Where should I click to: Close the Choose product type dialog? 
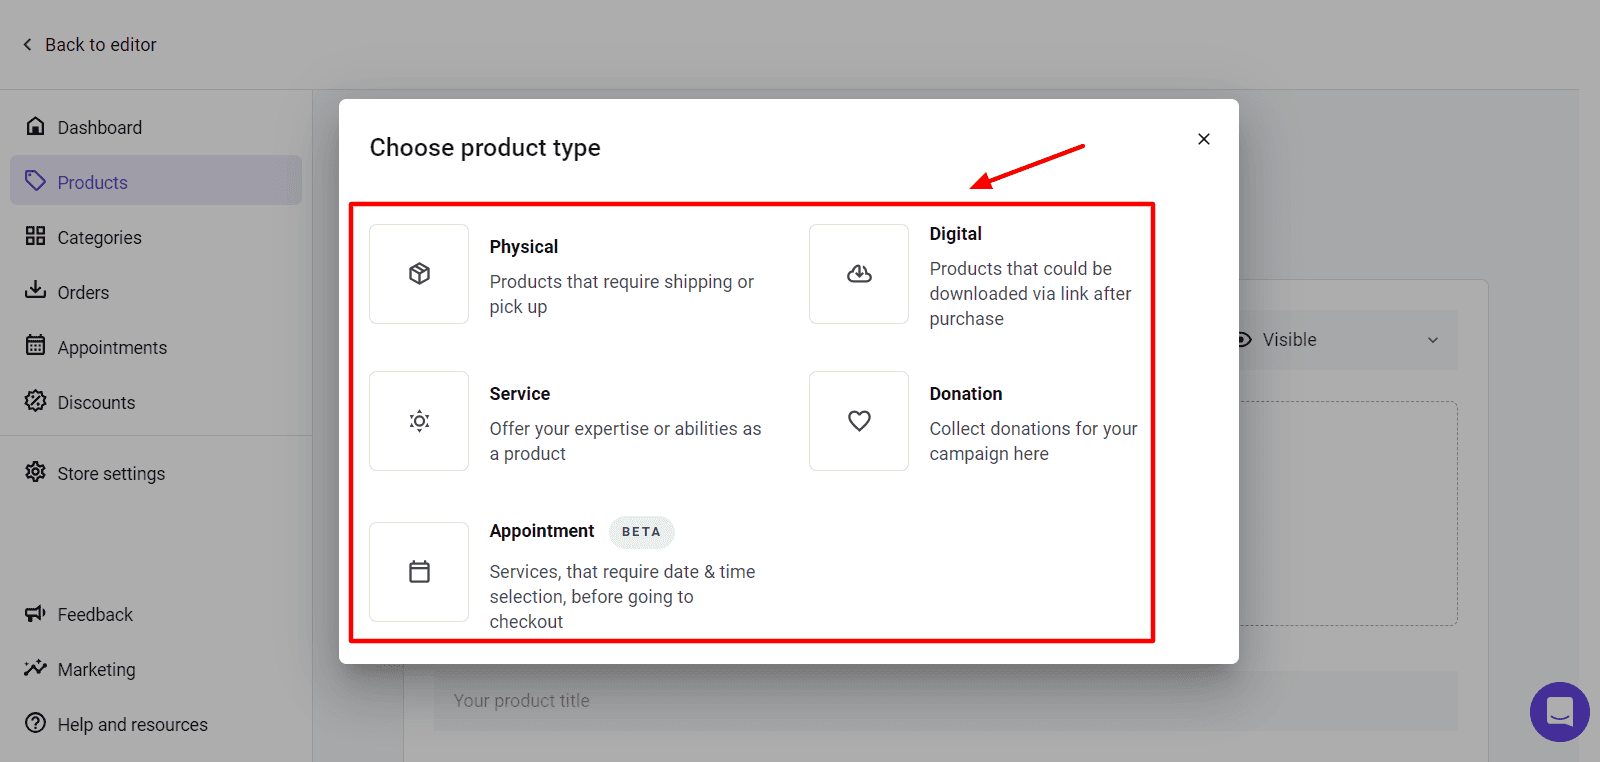coord(1204,139)
